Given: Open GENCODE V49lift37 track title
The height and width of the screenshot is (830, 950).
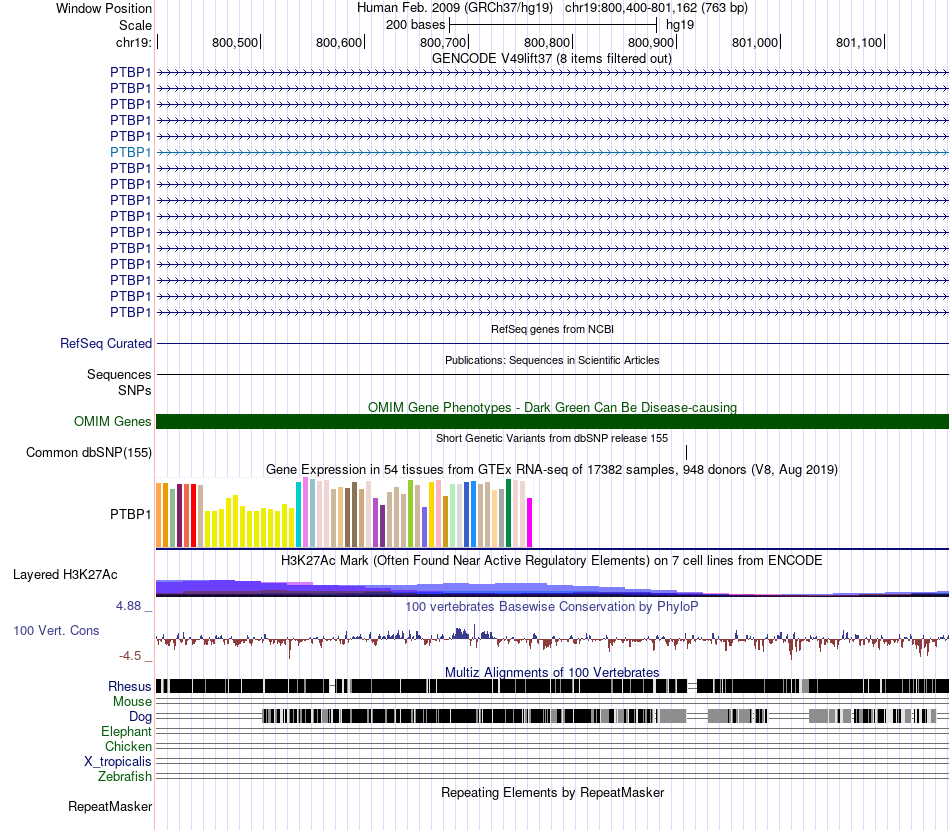Looking at the screenshot, I should [x=551, y=59].
